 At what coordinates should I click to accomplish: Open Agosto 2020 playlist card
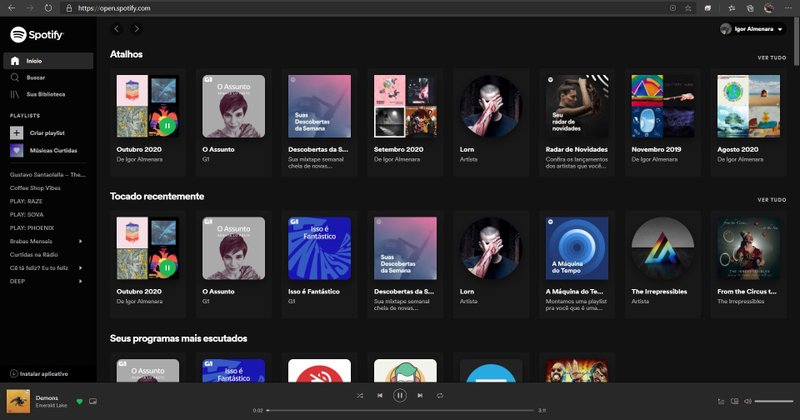[748, 122]
